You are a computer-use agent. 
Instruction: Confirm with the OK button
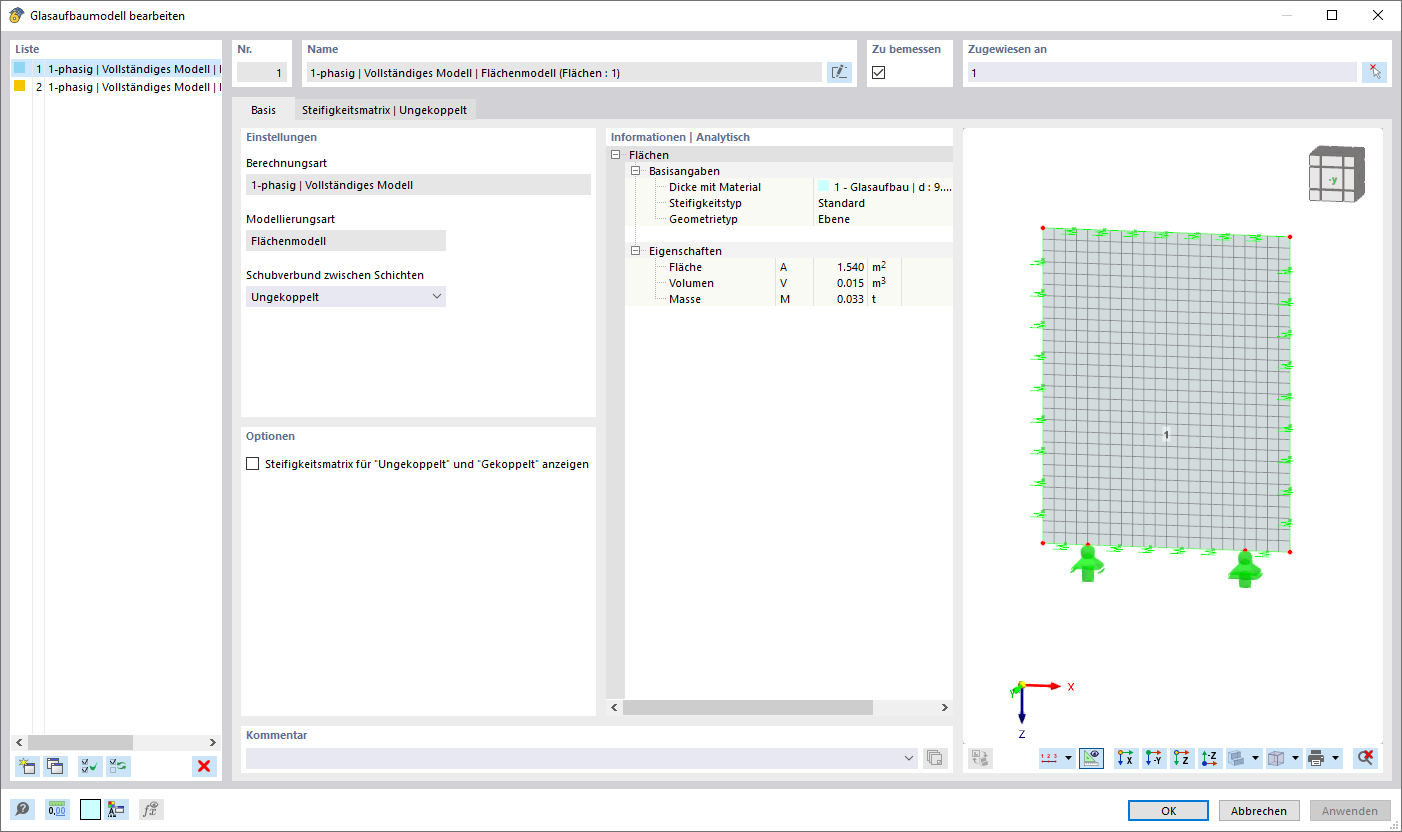pos(1168,811)
